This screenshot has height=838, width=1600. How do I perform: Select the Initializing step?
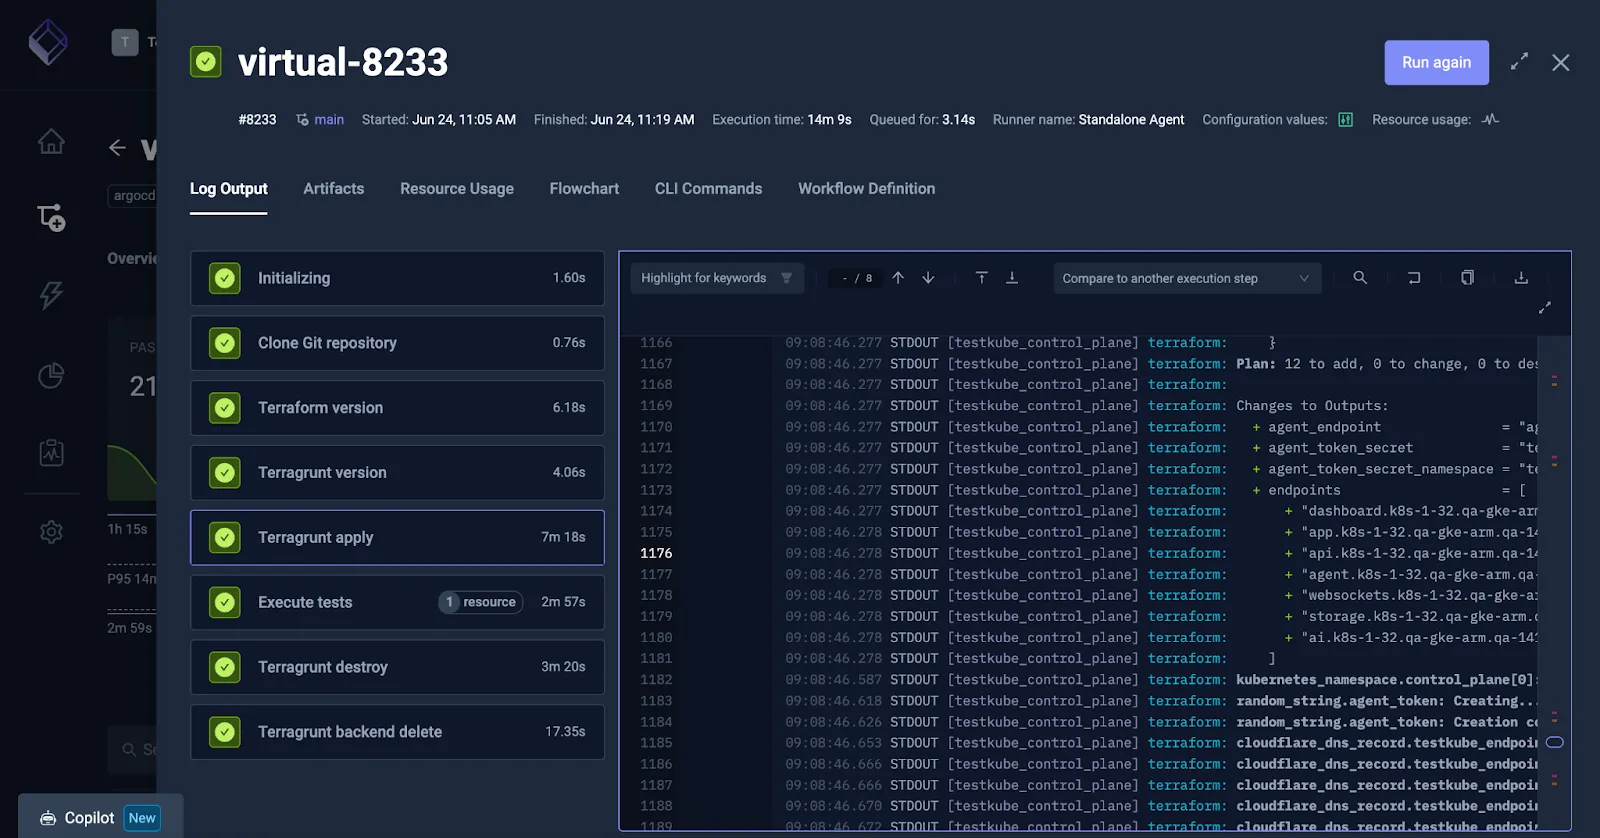397,278
